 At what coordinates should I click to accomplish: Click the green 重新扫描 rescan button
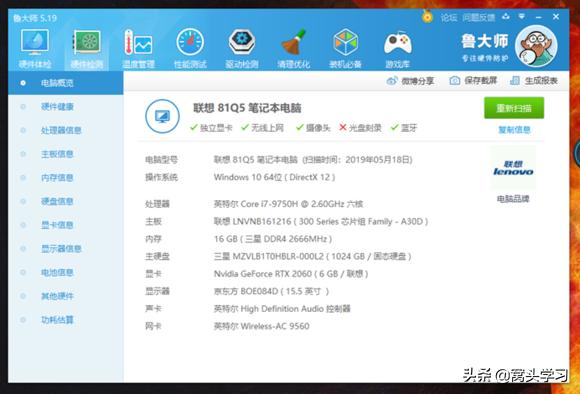coord(514,108)
